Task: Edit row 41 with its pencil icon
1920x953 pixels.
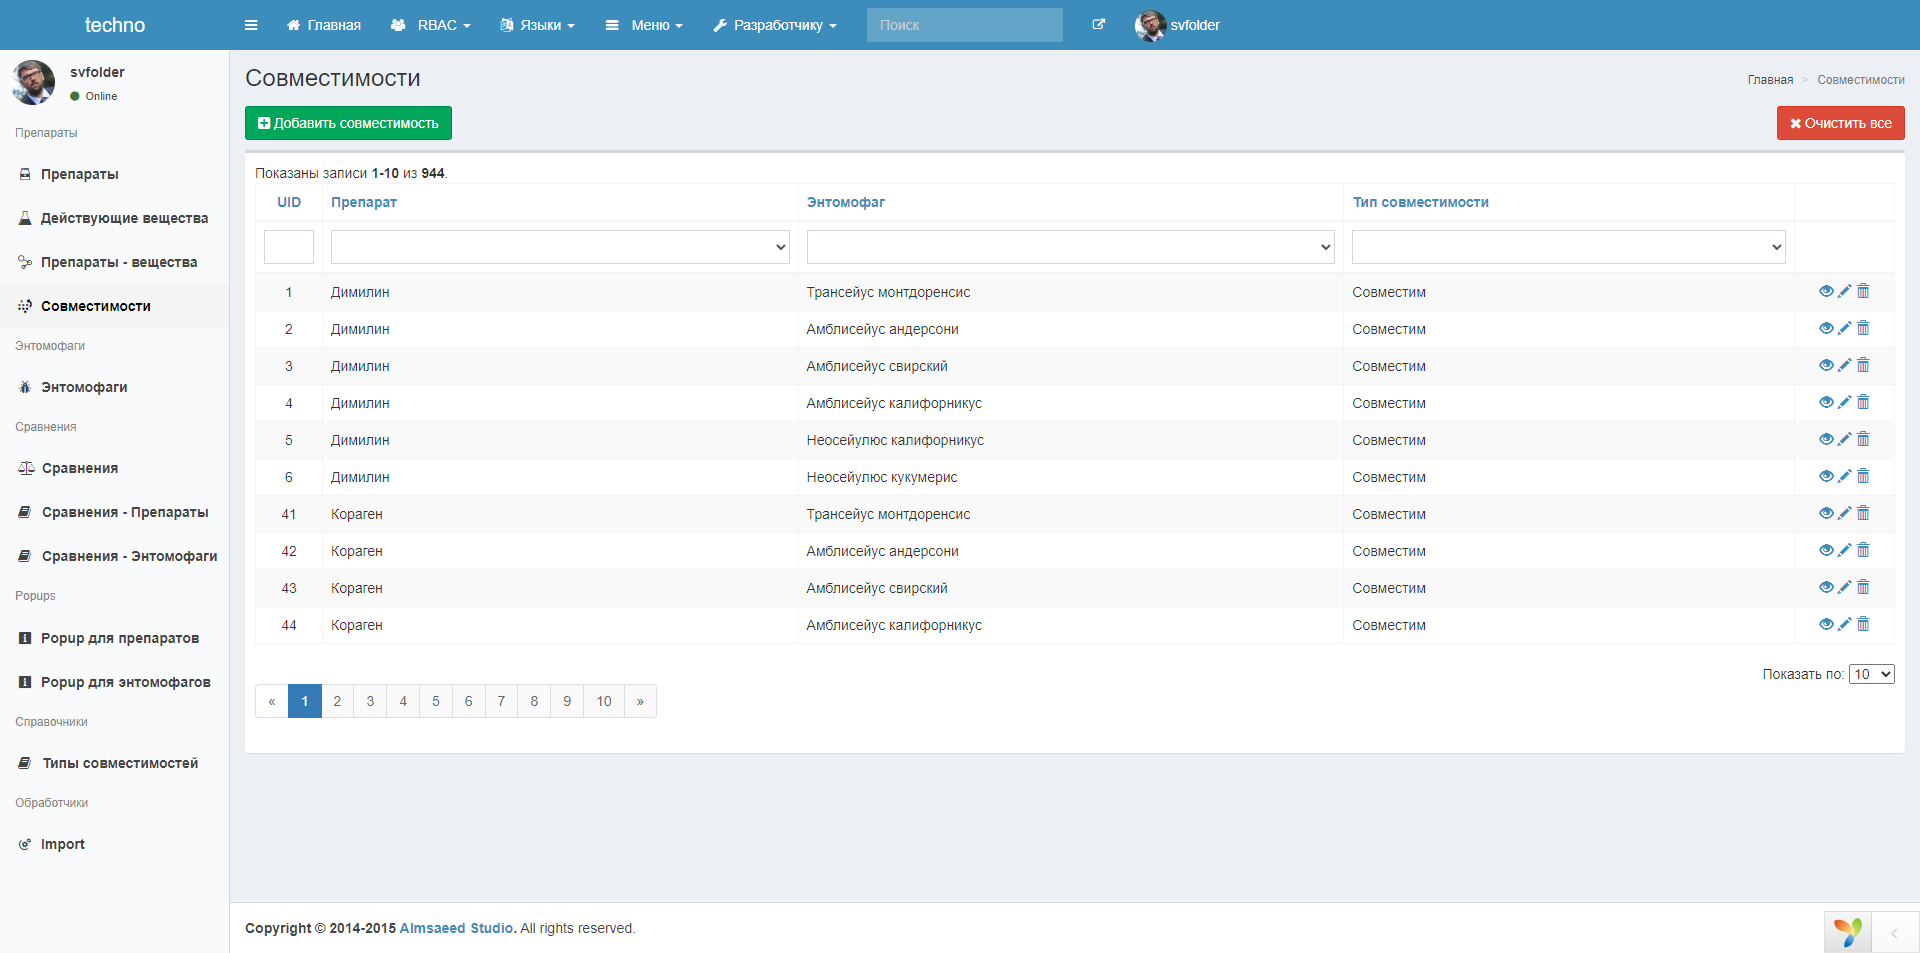Action: 1845,514
